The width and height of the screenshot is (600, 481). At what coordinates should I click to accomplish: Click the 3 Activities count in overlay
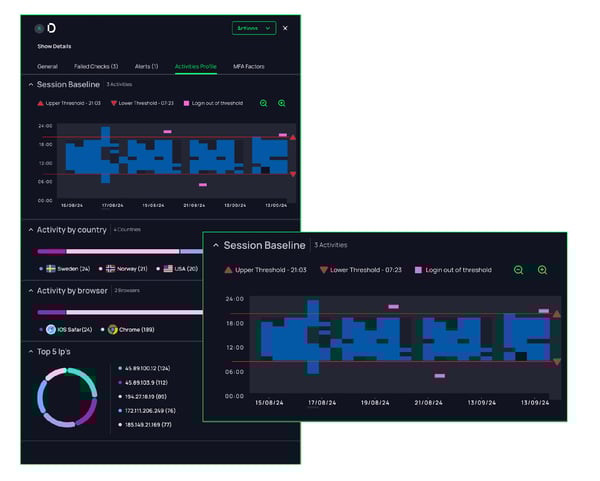click(331, 245)
